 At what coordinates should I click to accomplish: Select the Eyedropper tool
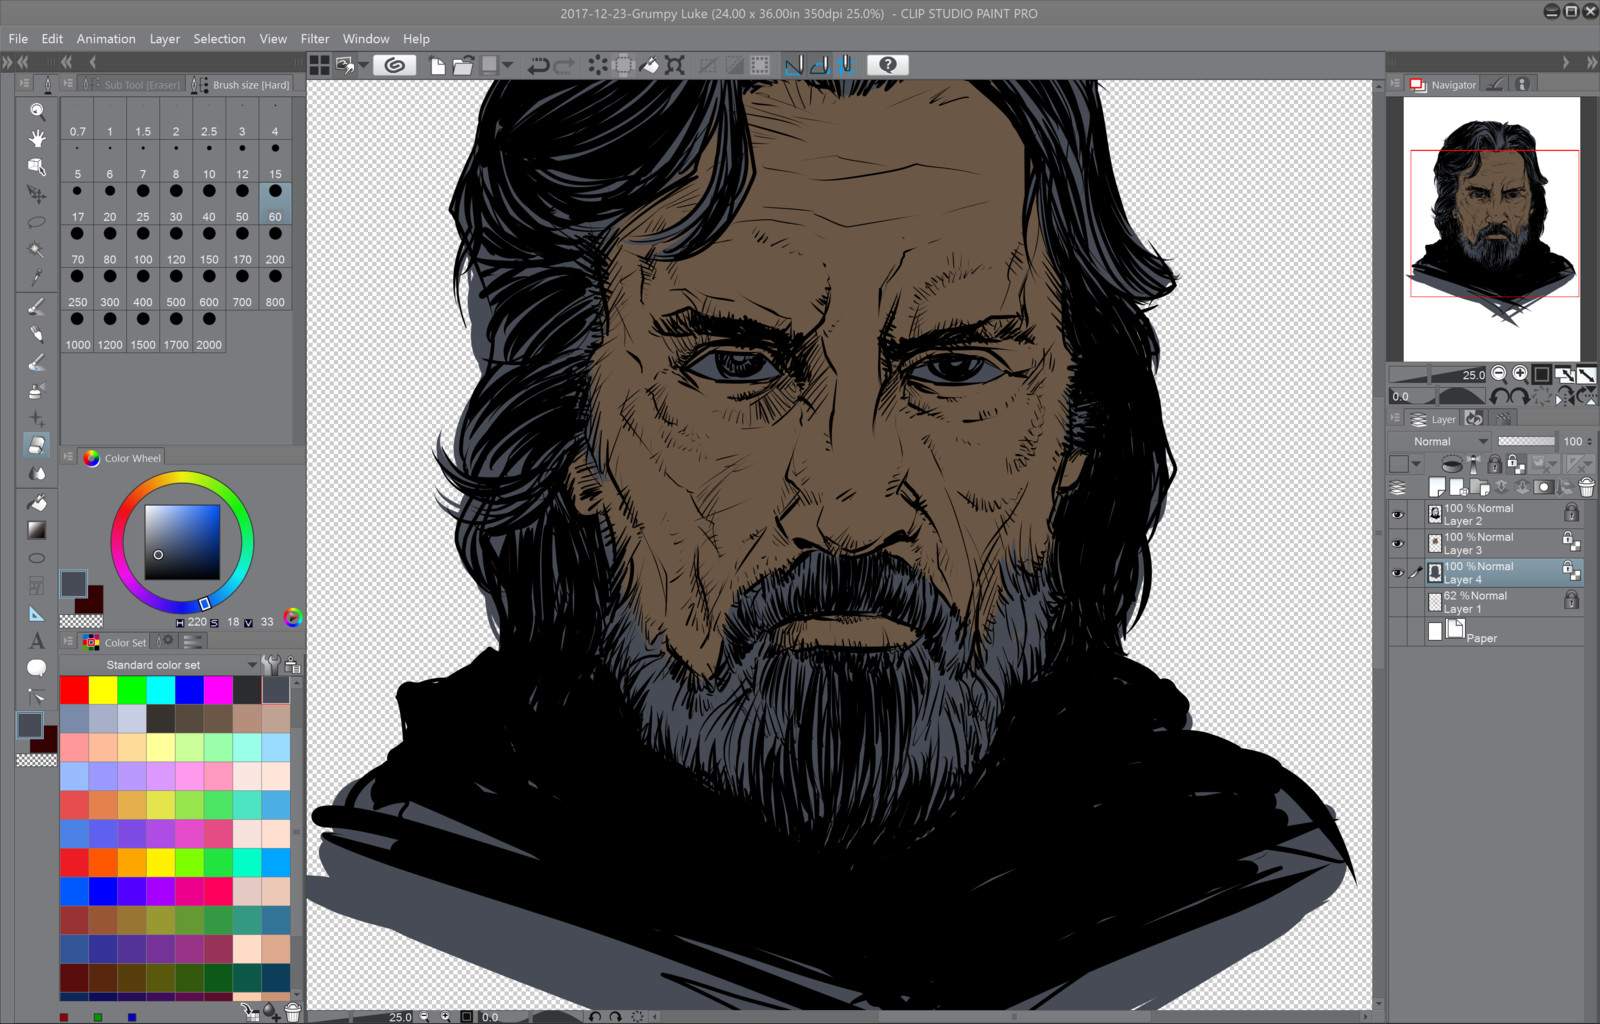[37, 277]
